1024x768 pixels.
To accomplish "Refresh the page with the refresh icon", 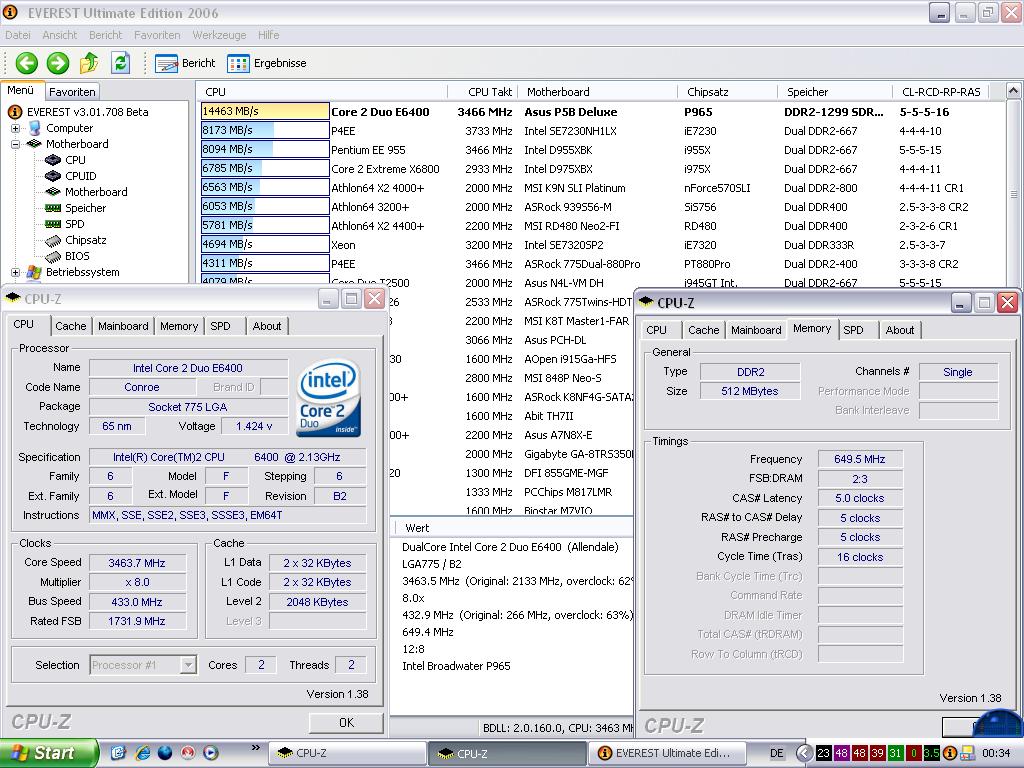I will 121,63.
